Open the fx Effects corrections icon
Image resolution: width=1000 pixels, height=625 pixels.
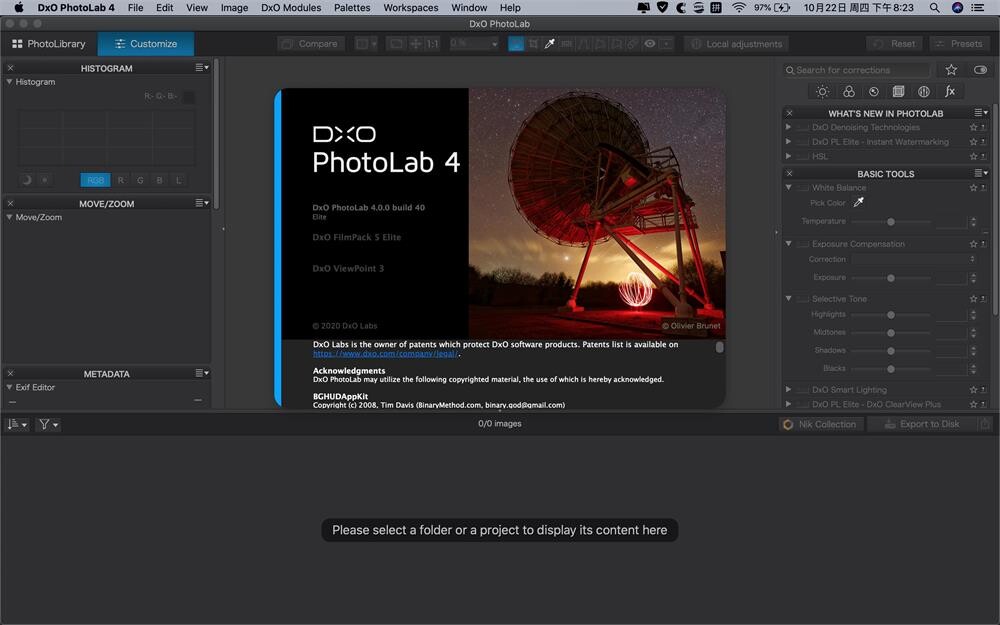[x=950, y=92]
